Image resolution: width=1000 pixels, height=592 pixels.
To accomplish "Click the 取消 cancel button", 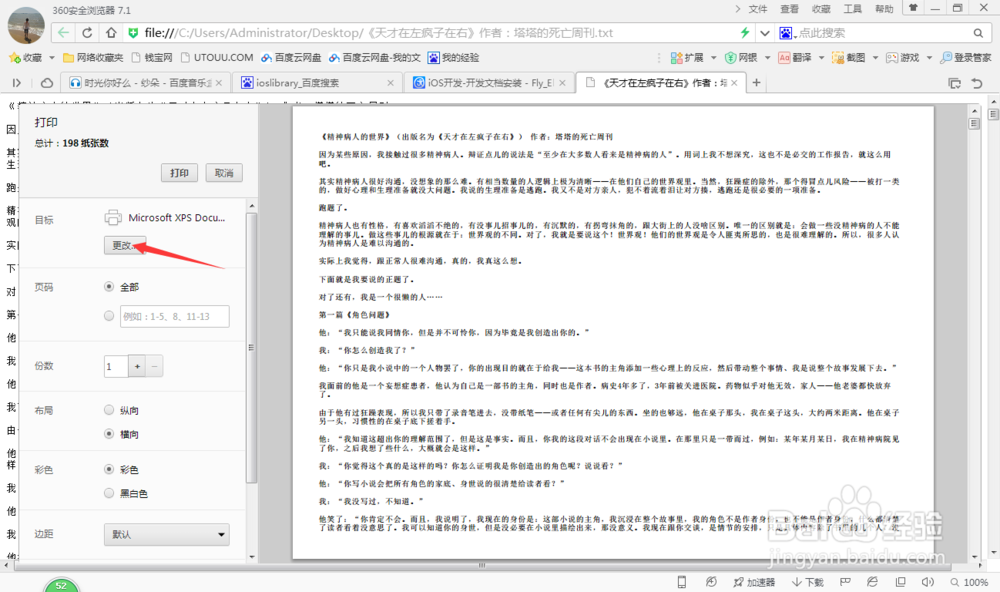I will coord(224,173).
